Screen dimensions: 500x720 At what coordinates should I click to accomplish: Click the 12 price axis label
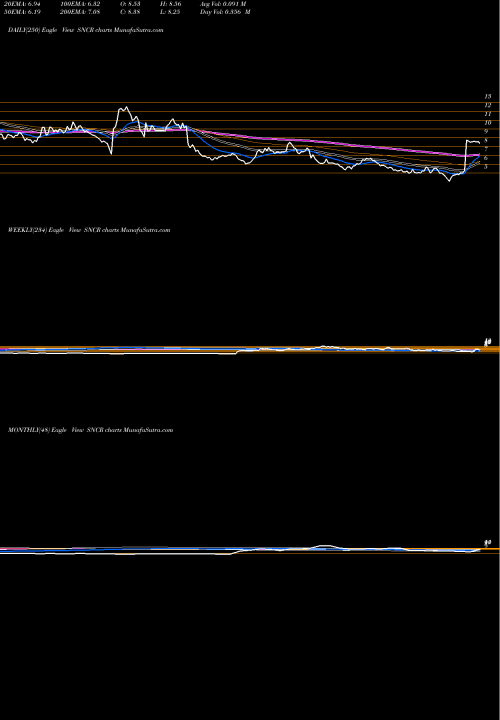click(488, 105)
